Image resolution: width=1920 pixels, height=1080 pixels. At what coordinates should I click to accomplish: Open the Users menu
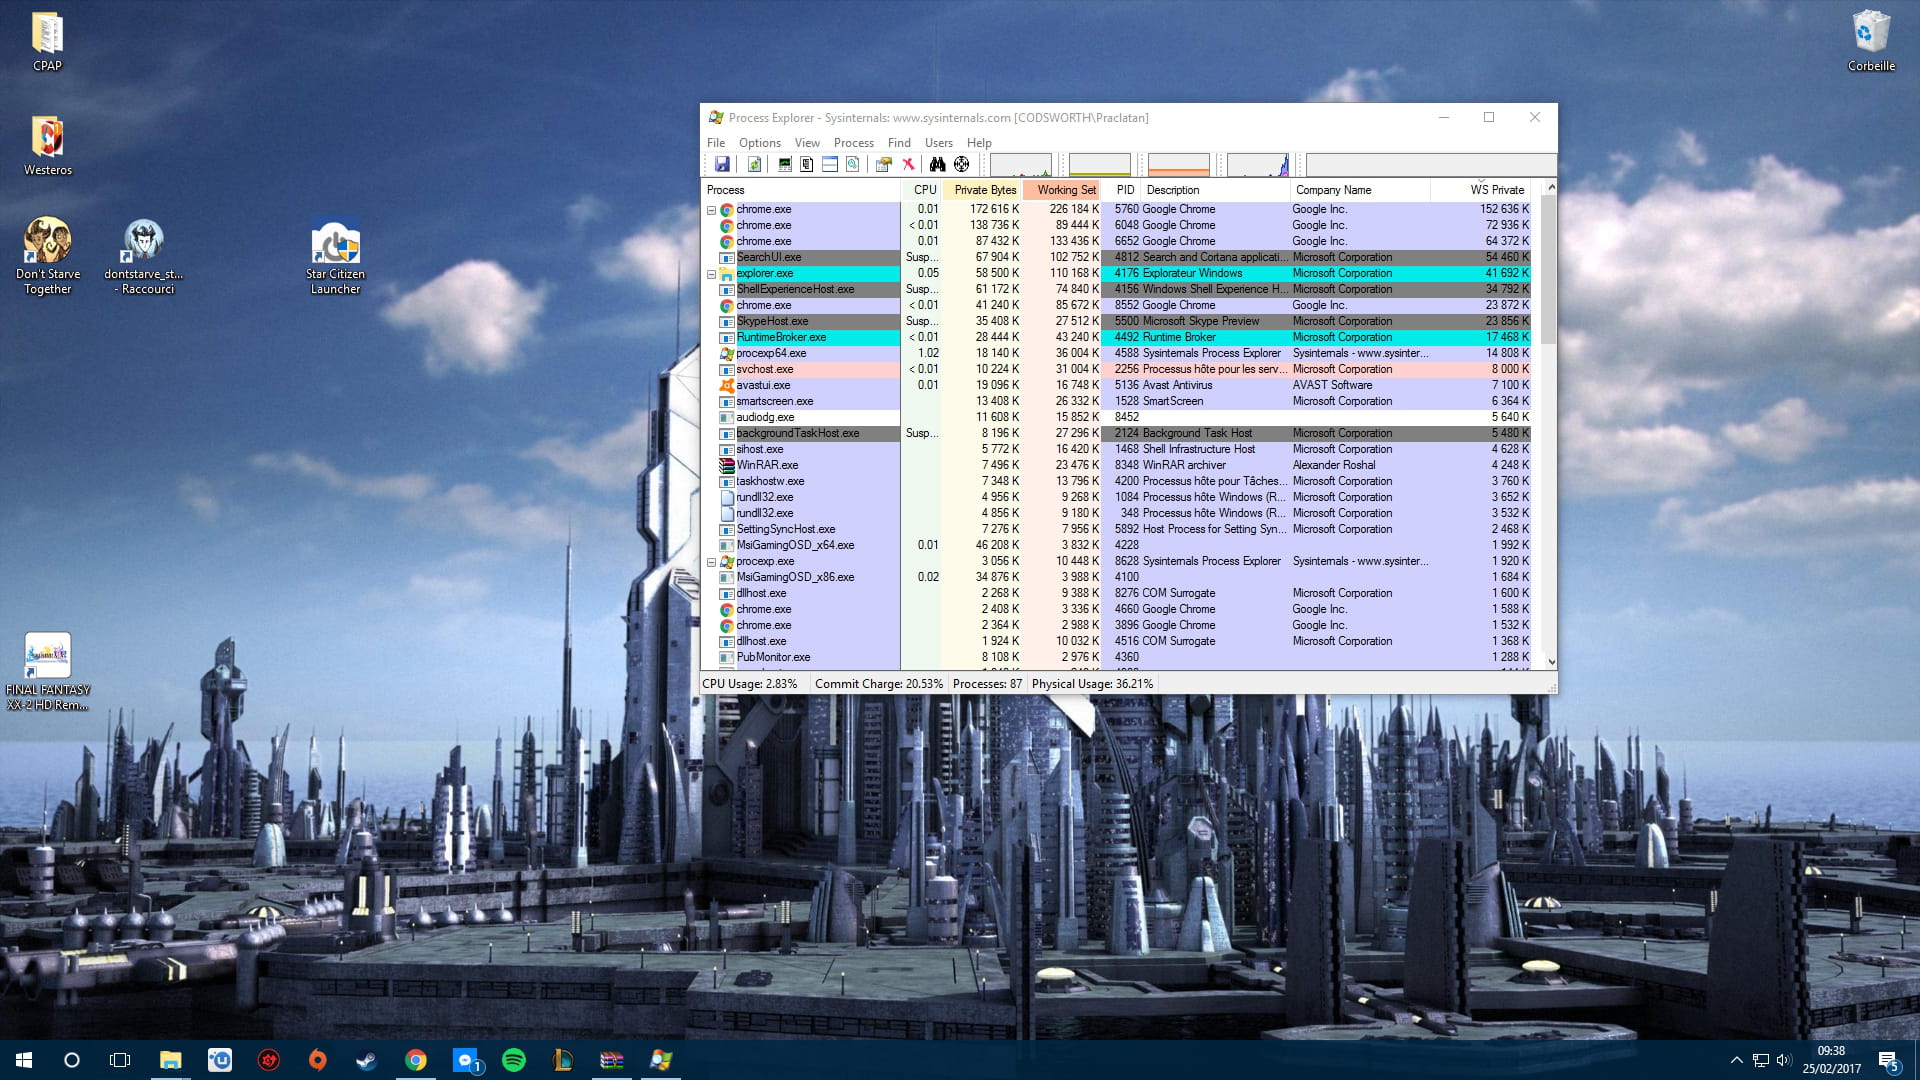pyautogui.click(x=938, y=143)
